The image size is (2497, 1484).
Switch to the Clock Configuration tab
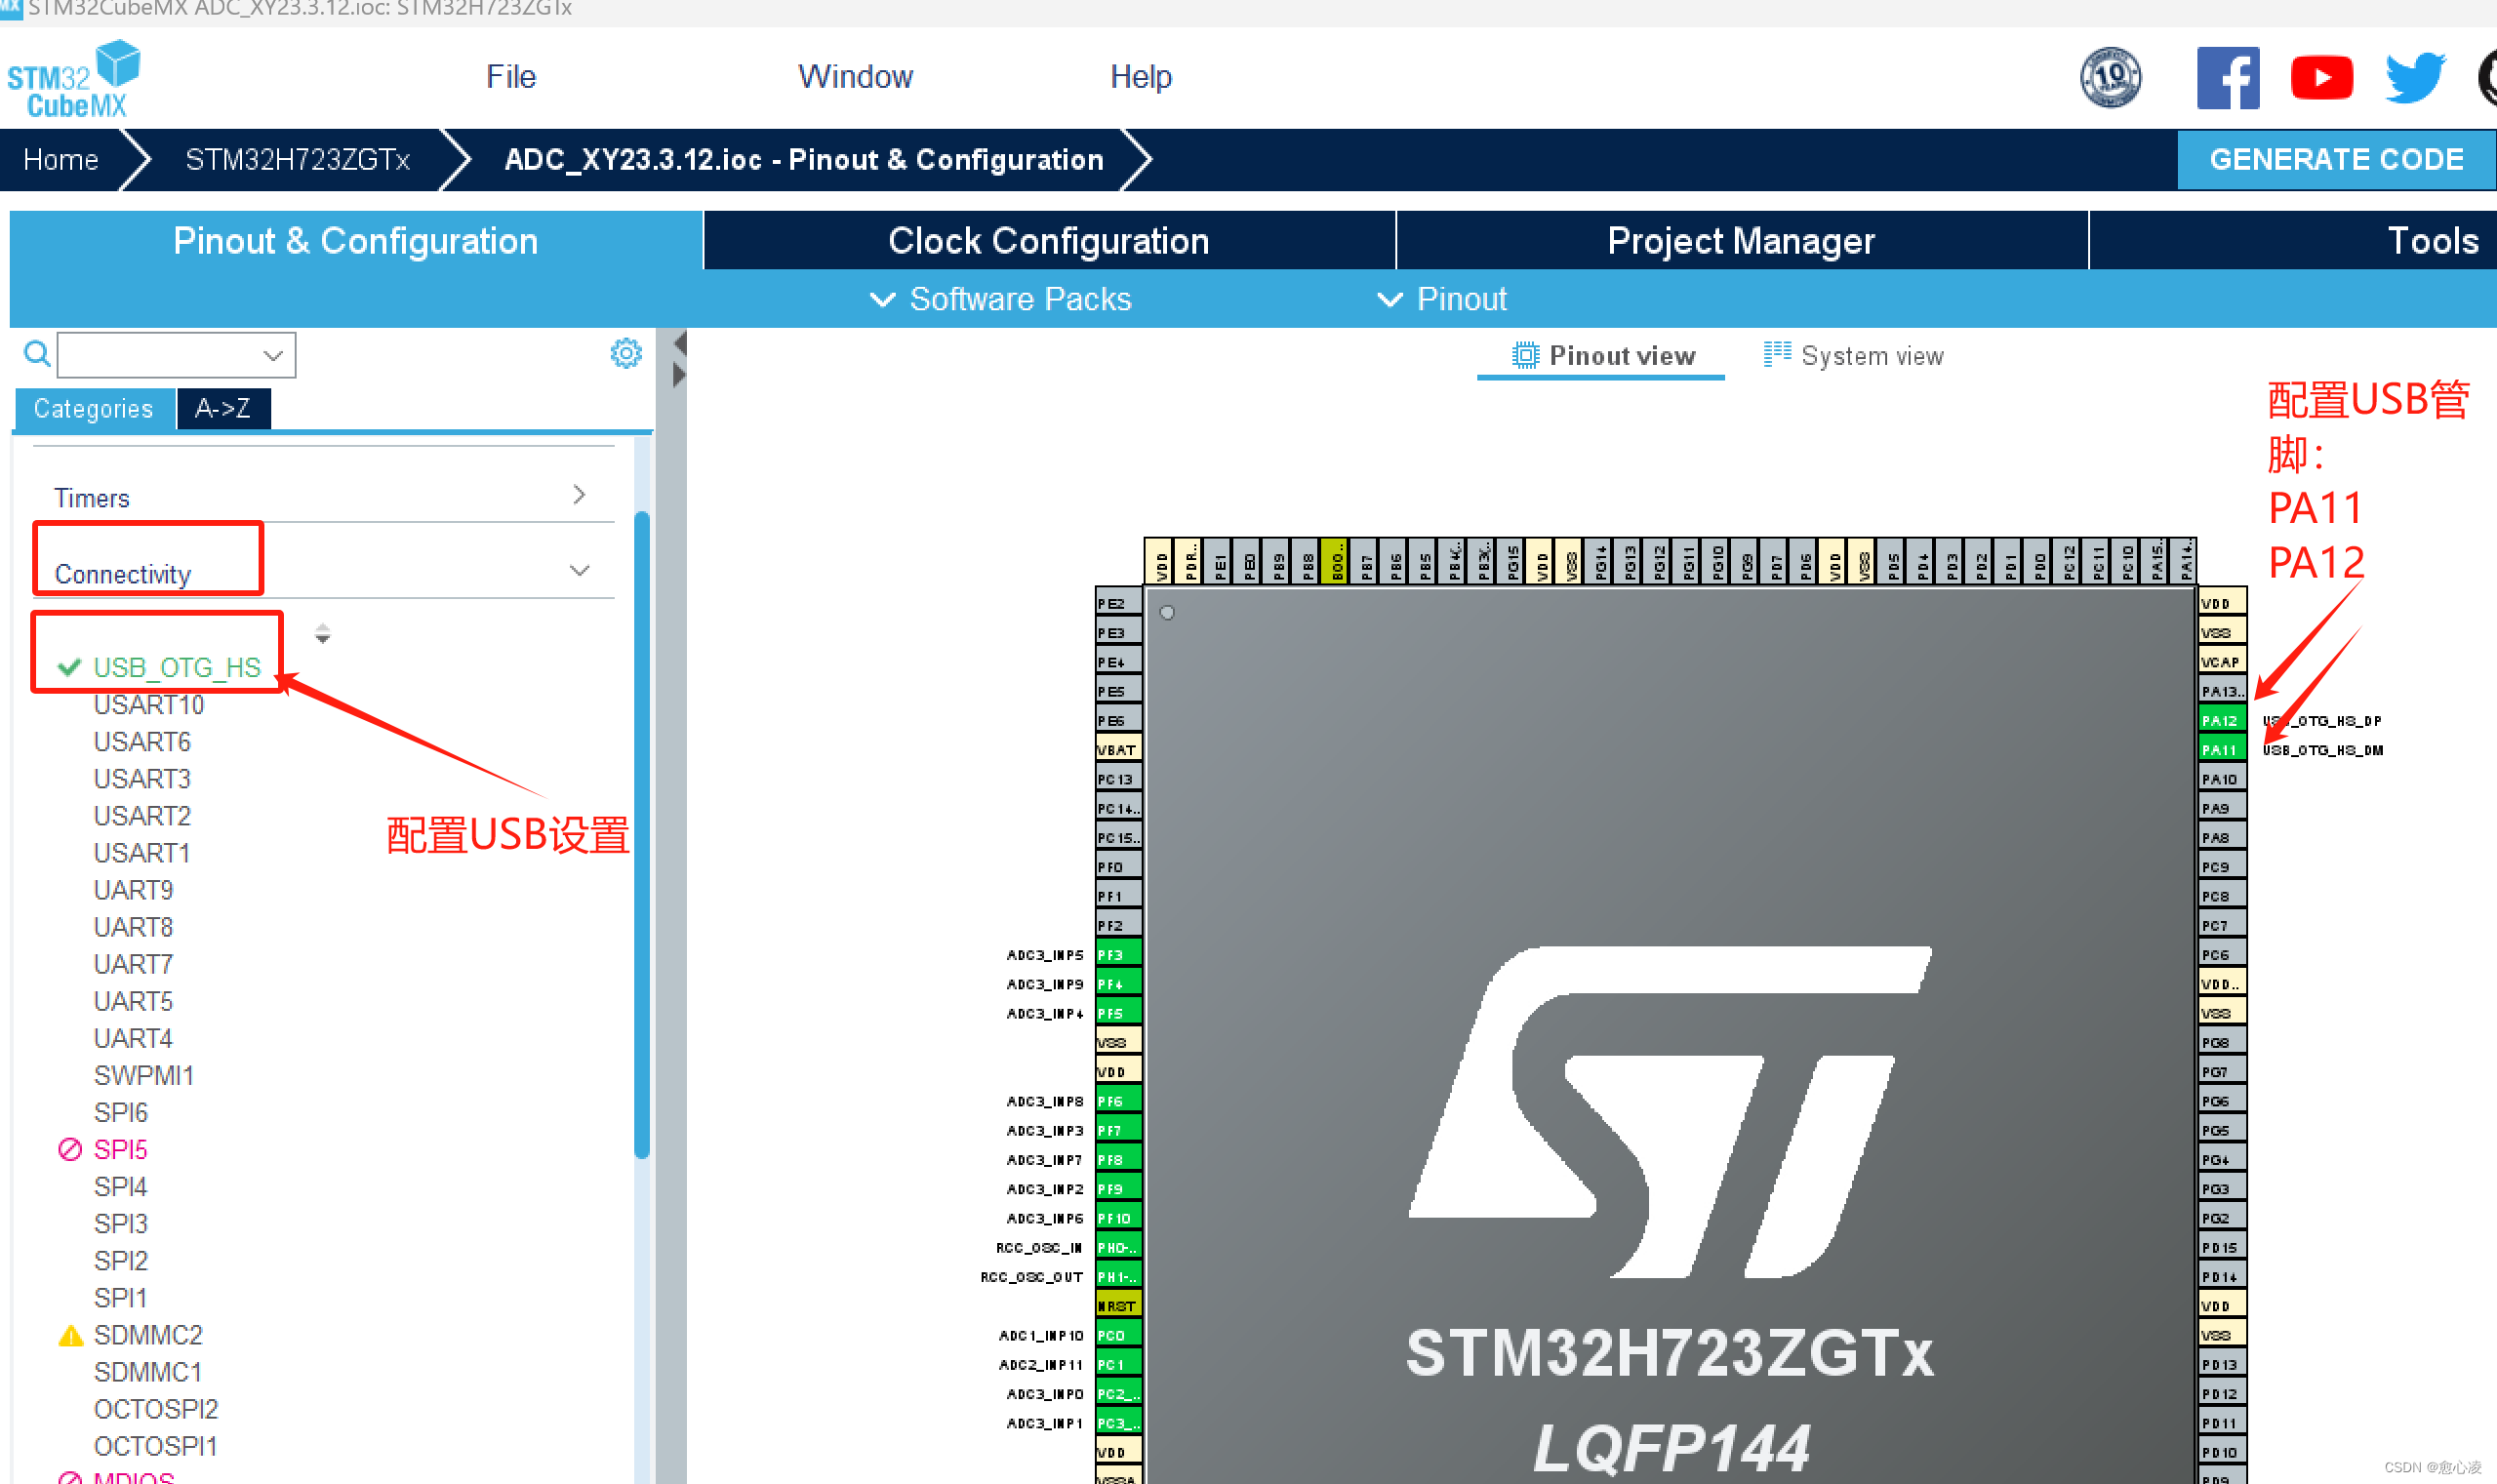coord(1047,240)
